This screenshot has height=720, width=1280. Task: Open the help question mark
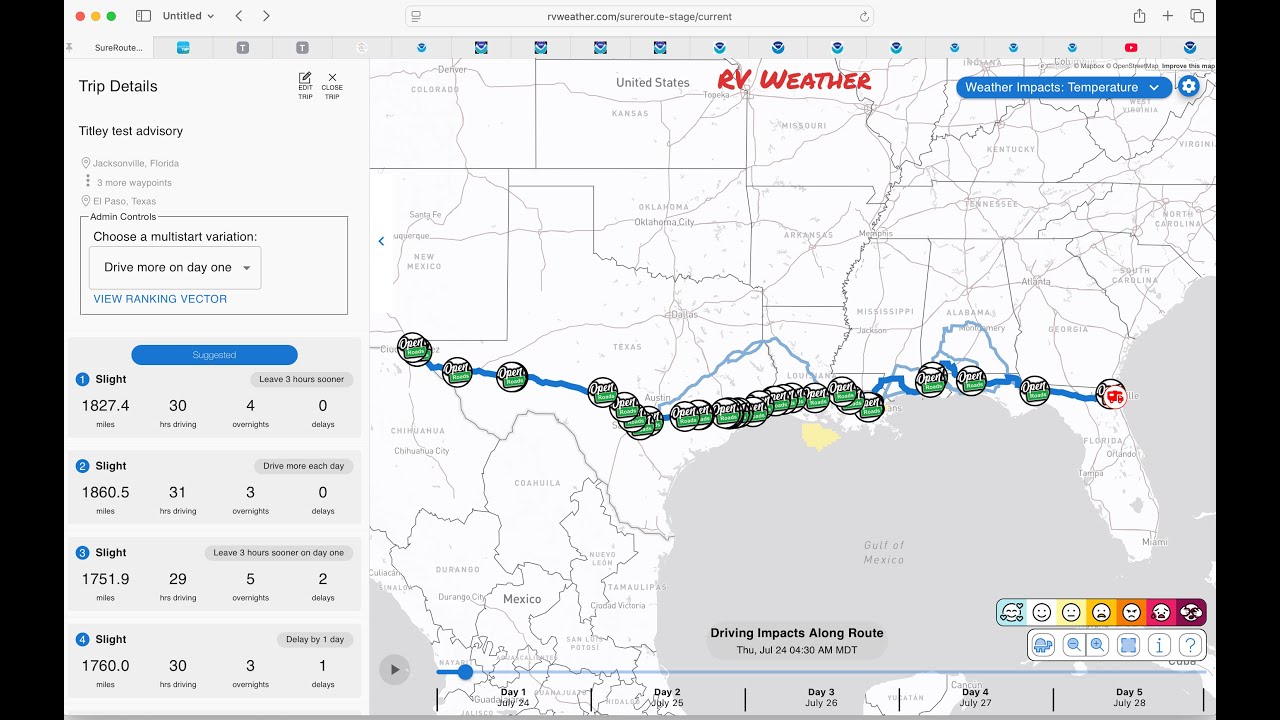pos(1189,645)
